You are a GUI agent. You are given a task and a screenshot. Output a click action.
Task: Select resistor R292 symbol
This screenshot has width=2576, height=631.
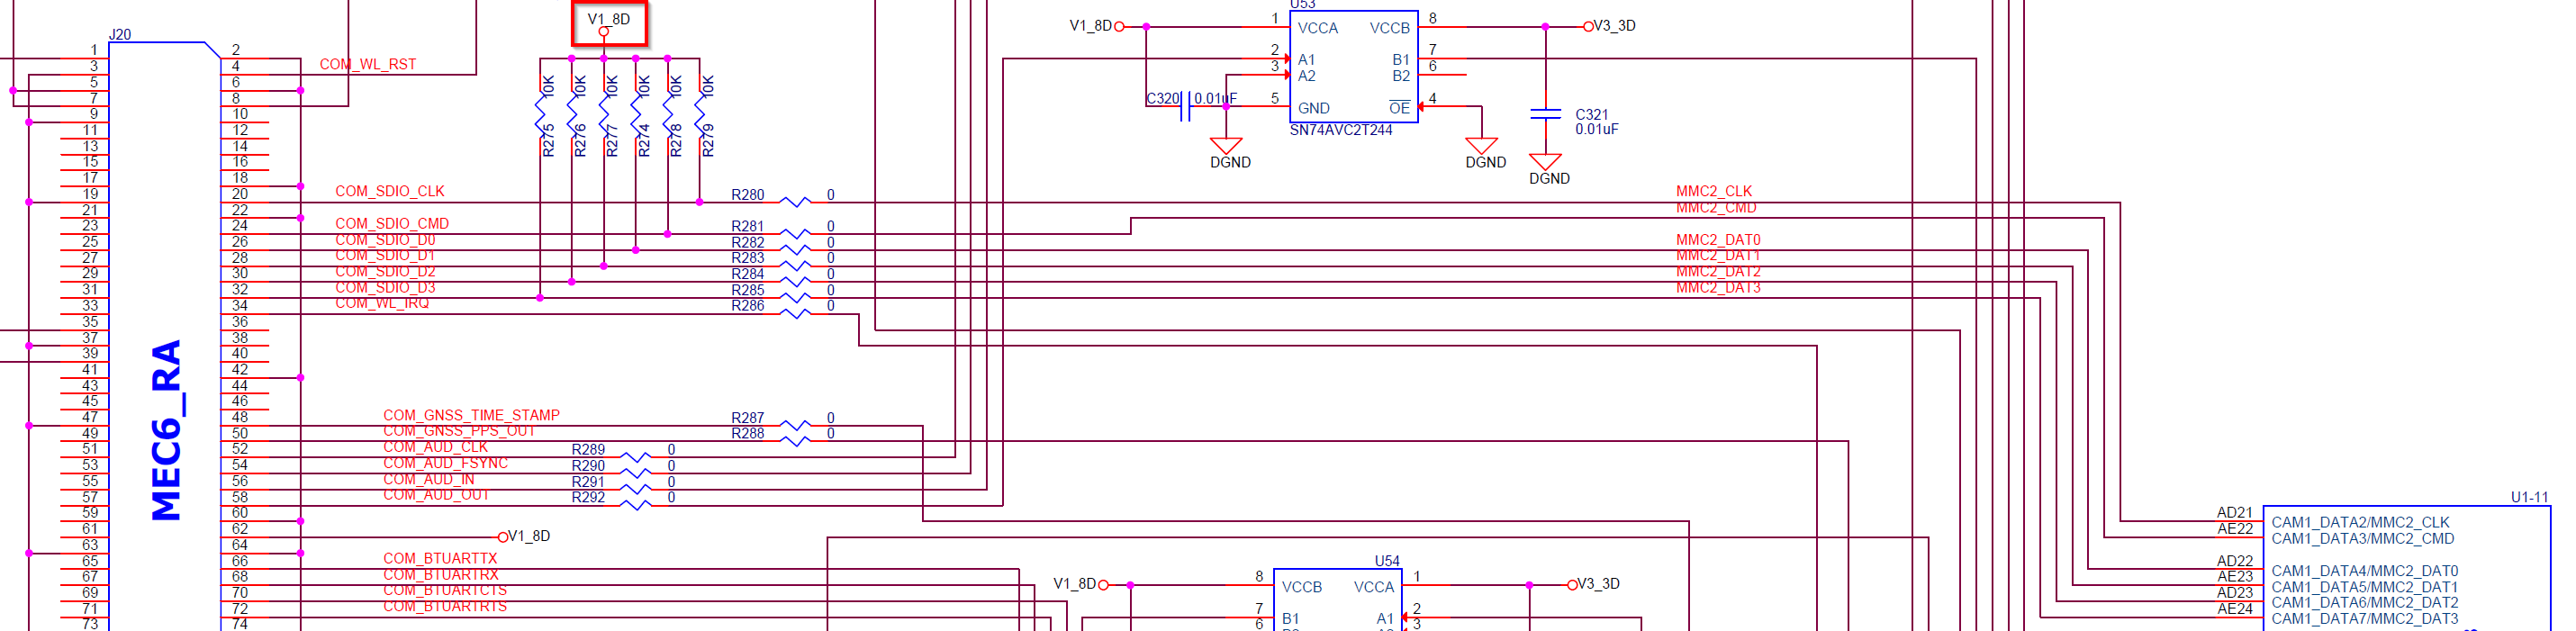pyautogui.click(x=636, y=505)
